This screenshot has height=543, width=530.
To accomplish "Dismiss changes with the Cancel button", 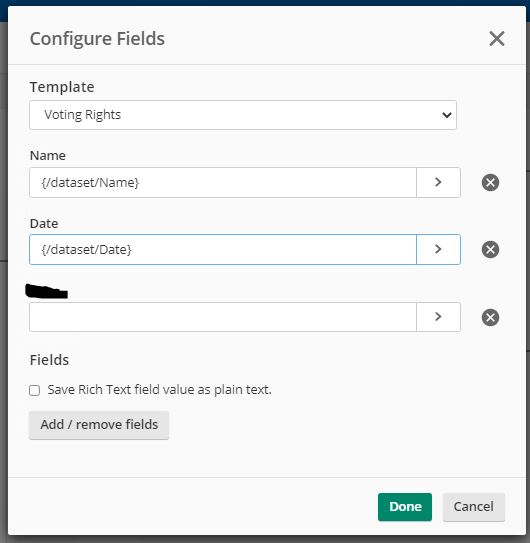I will coord(474,507).
